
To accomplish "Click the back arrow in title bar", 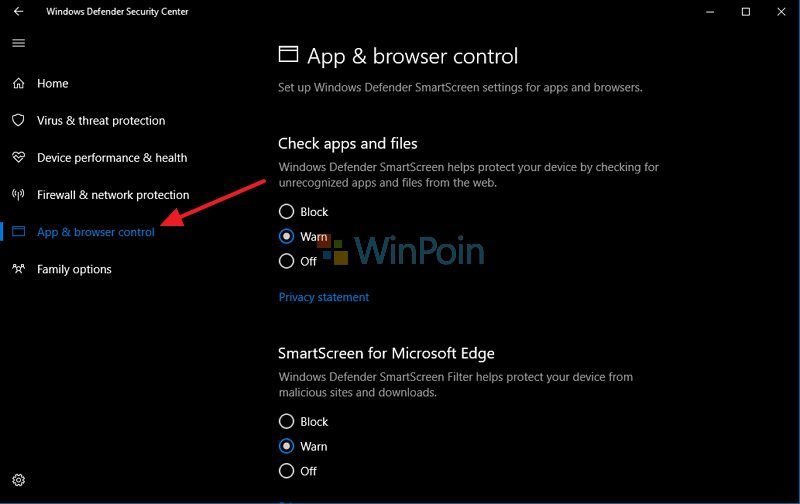I will [x=18, y=12].
